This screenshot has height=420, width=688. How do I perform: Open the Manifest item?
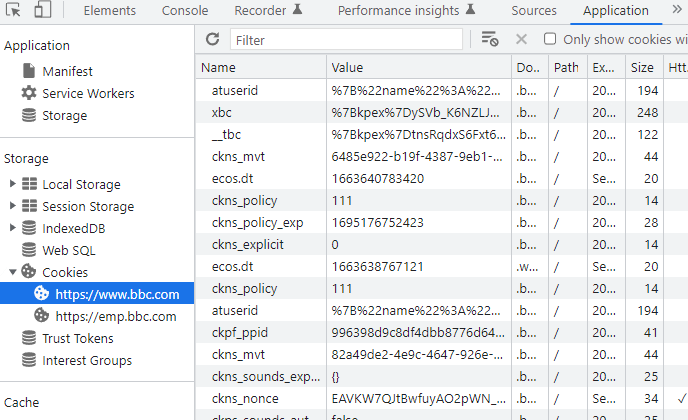pos(67,71)
